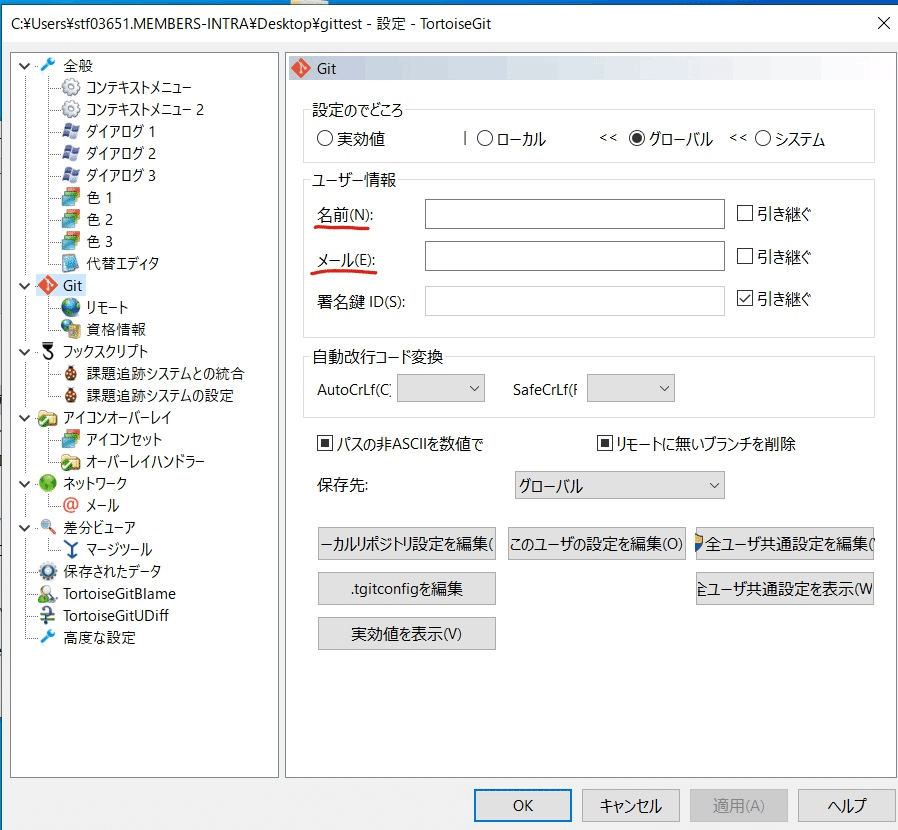Viewport: 898px width, 830px height.
Task: Click the 色 2 palette icon
Action: [70, 219]
